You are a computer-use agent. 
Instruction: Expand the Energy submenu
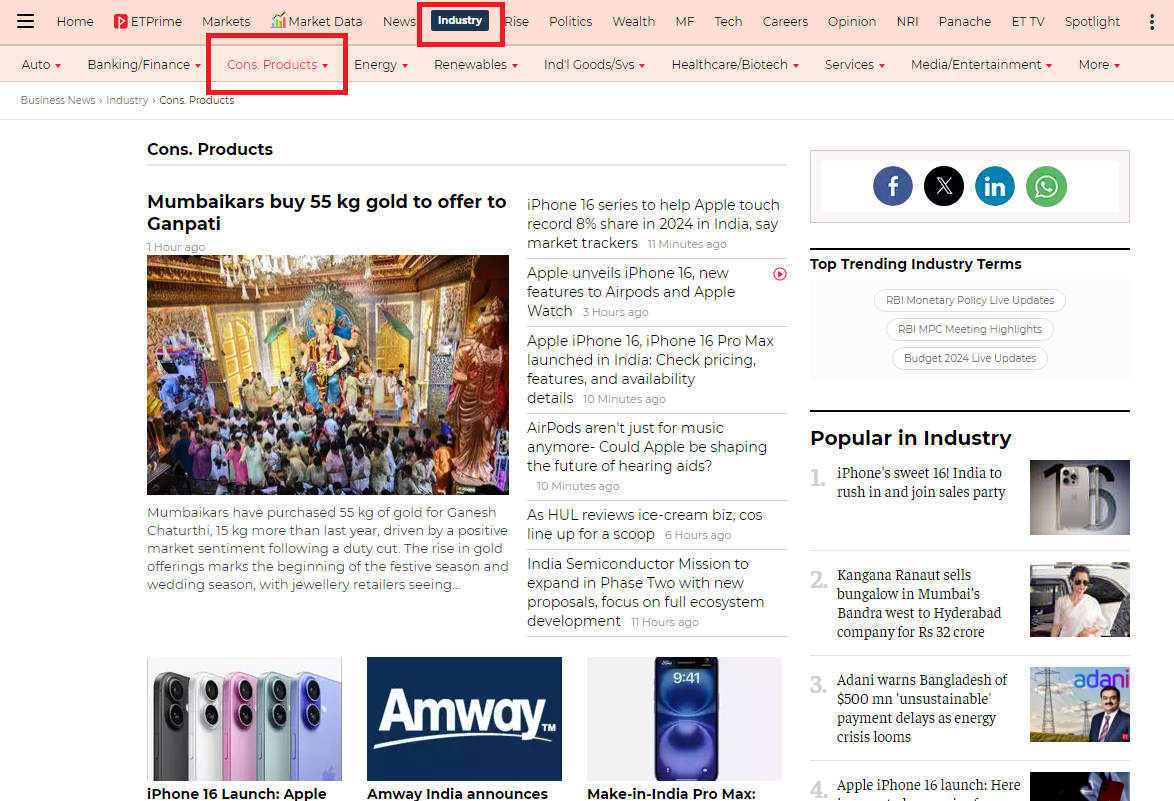381,65
